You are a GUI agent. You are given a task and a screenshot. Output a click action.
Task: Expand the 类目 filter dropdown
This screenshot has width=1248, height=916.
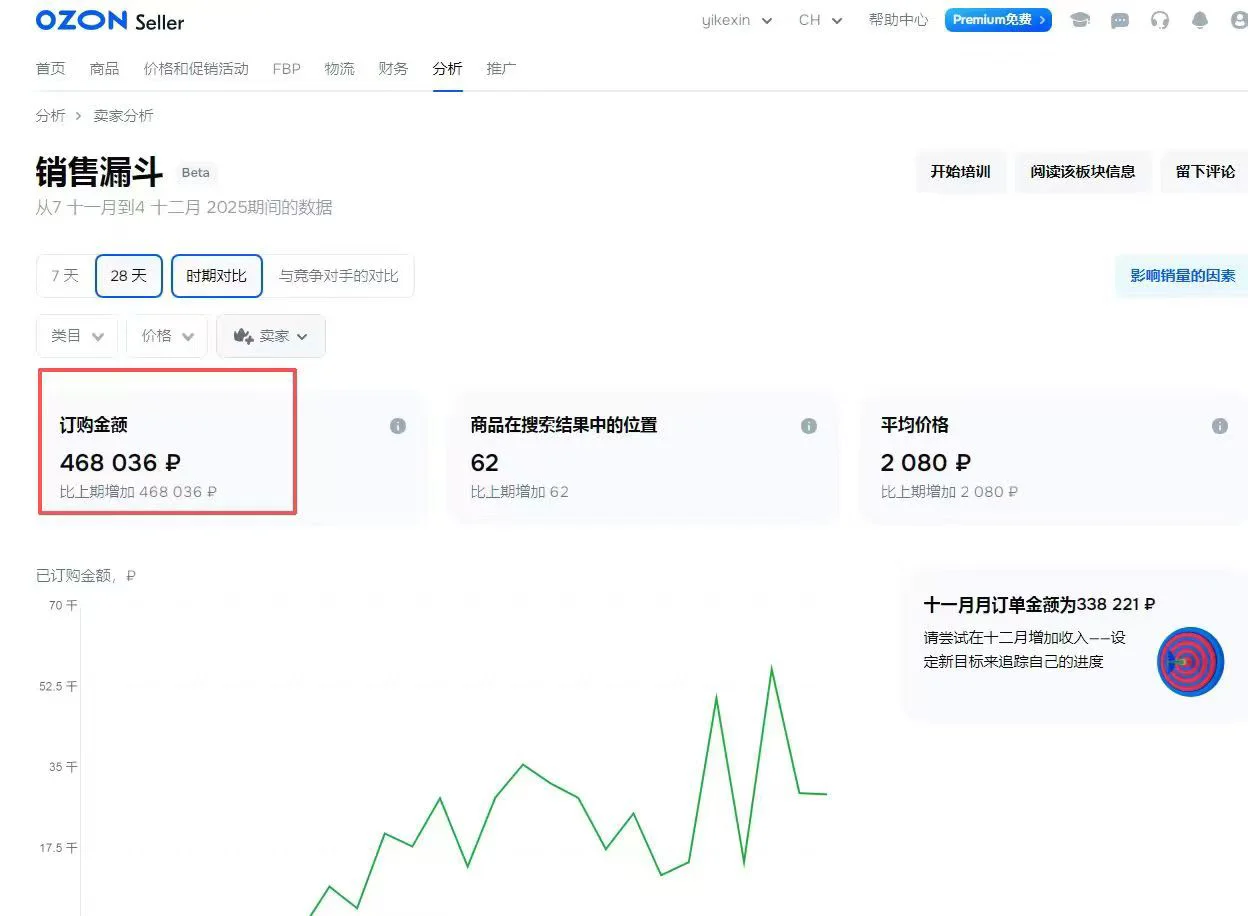point(76,336)
